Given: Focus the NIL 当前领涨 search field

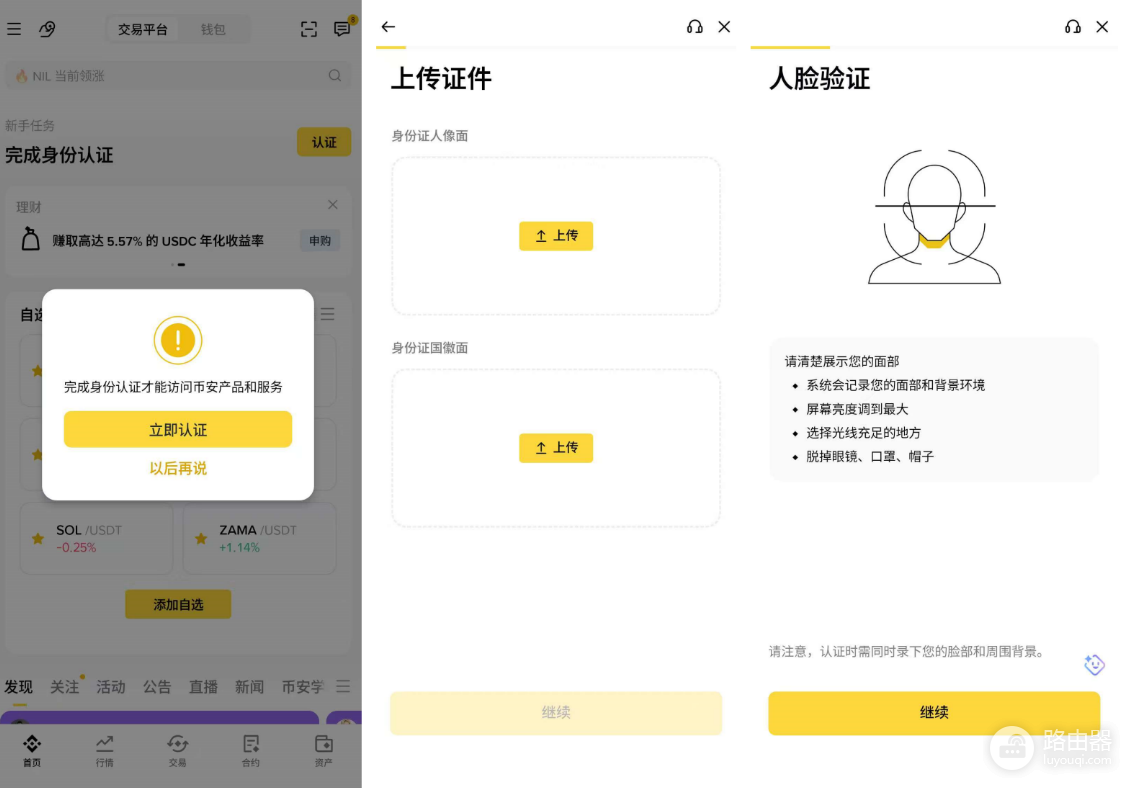Looking at the screenshot, I should point(177,76).
